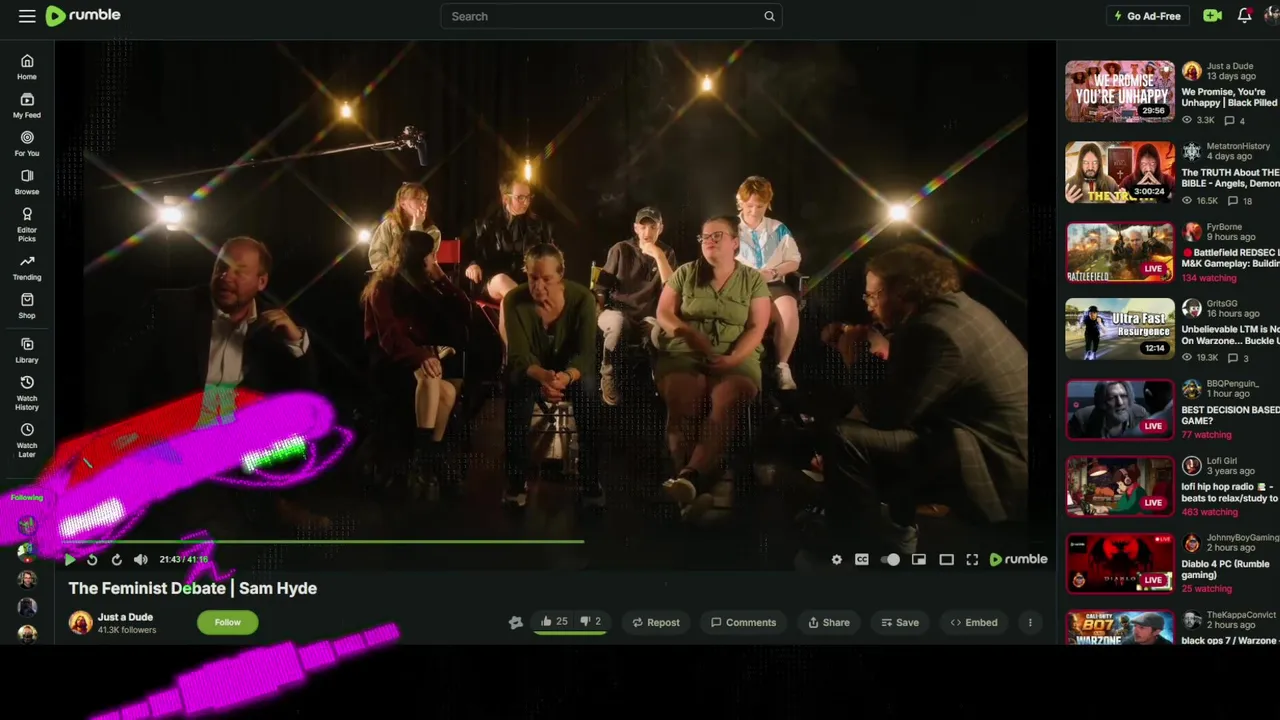Click the JohnnyBoyGaming channel name

pos(1243,537)
